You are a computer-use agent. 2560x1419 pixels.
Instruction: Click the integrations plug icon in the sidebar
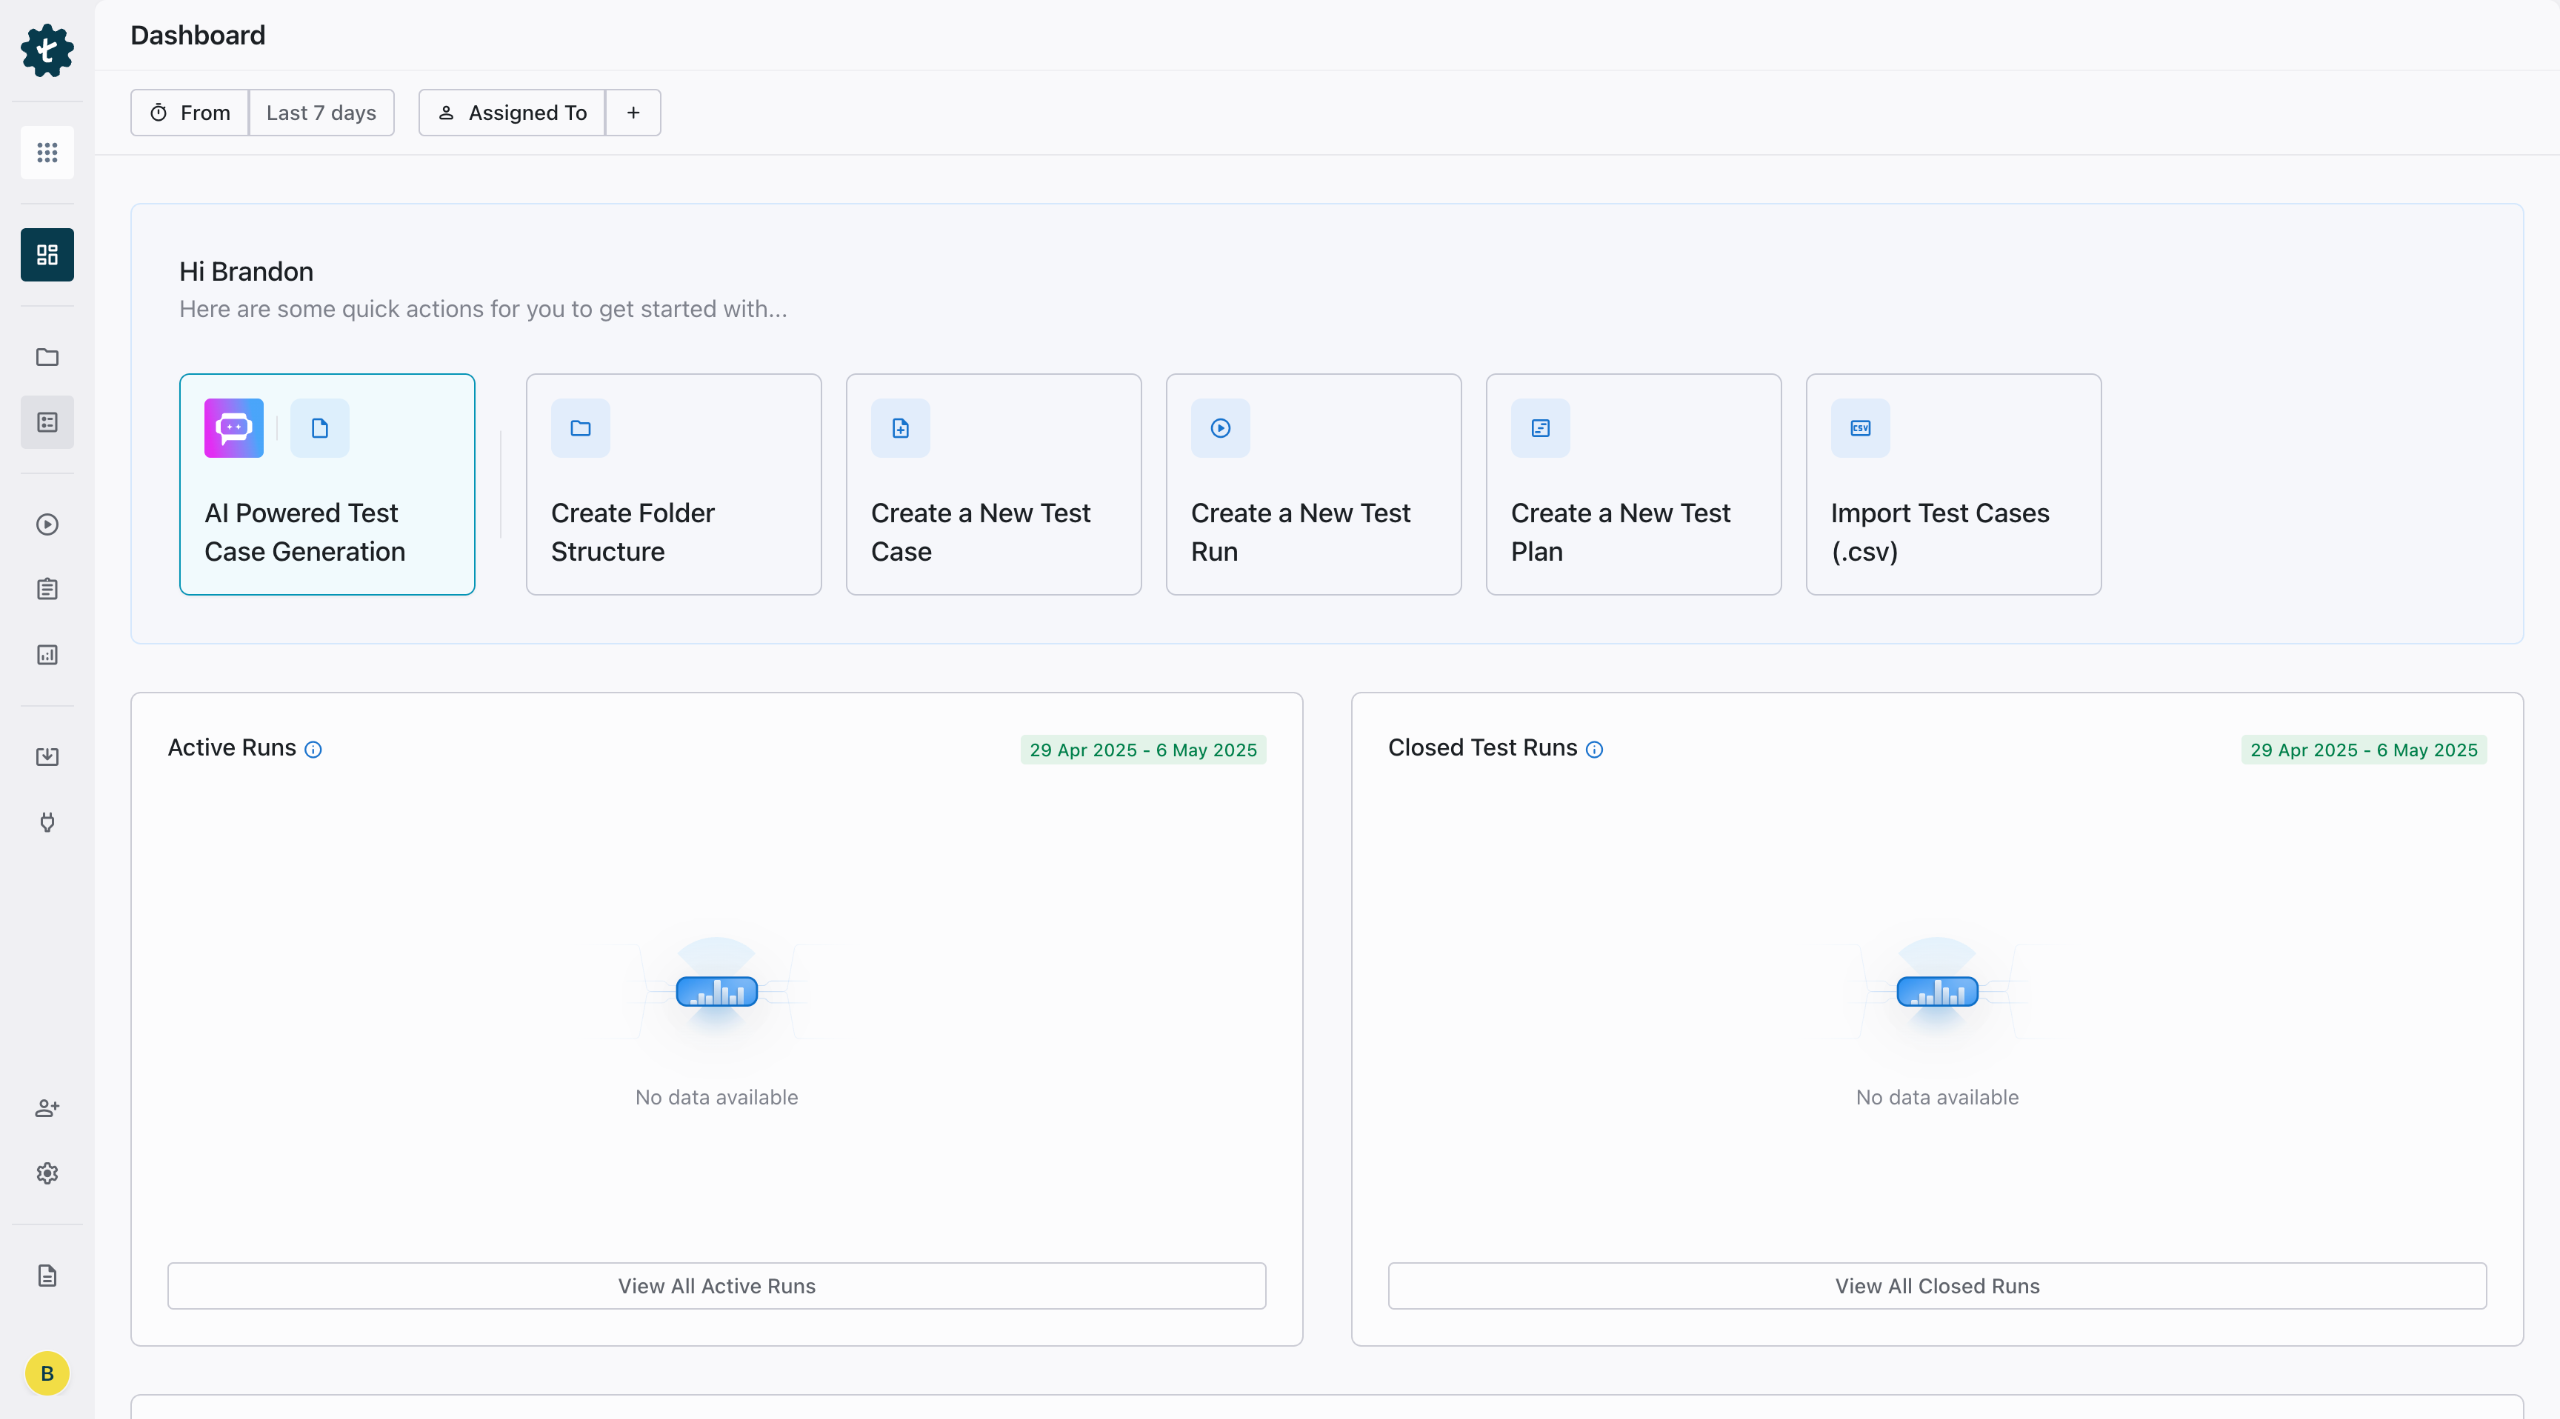[x=47, y=822]
